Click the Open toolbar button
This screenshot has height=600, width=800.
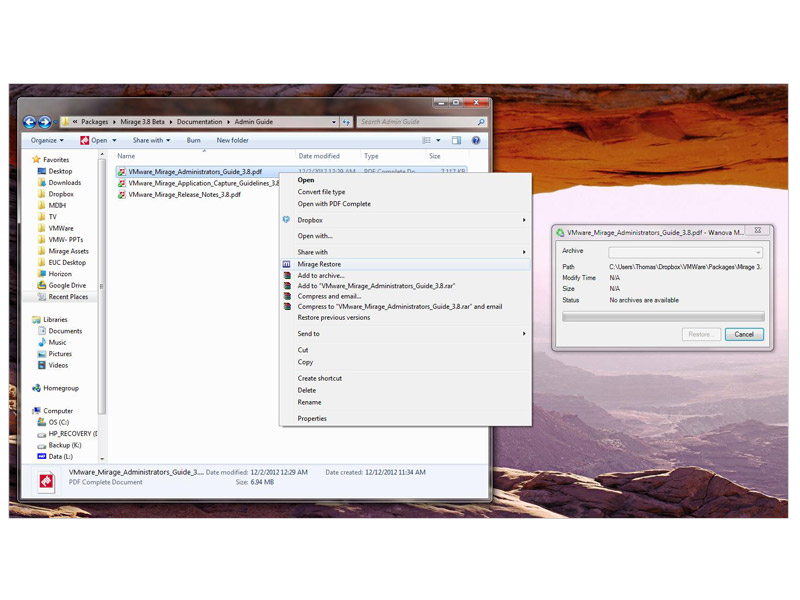(x=94, y=140)
